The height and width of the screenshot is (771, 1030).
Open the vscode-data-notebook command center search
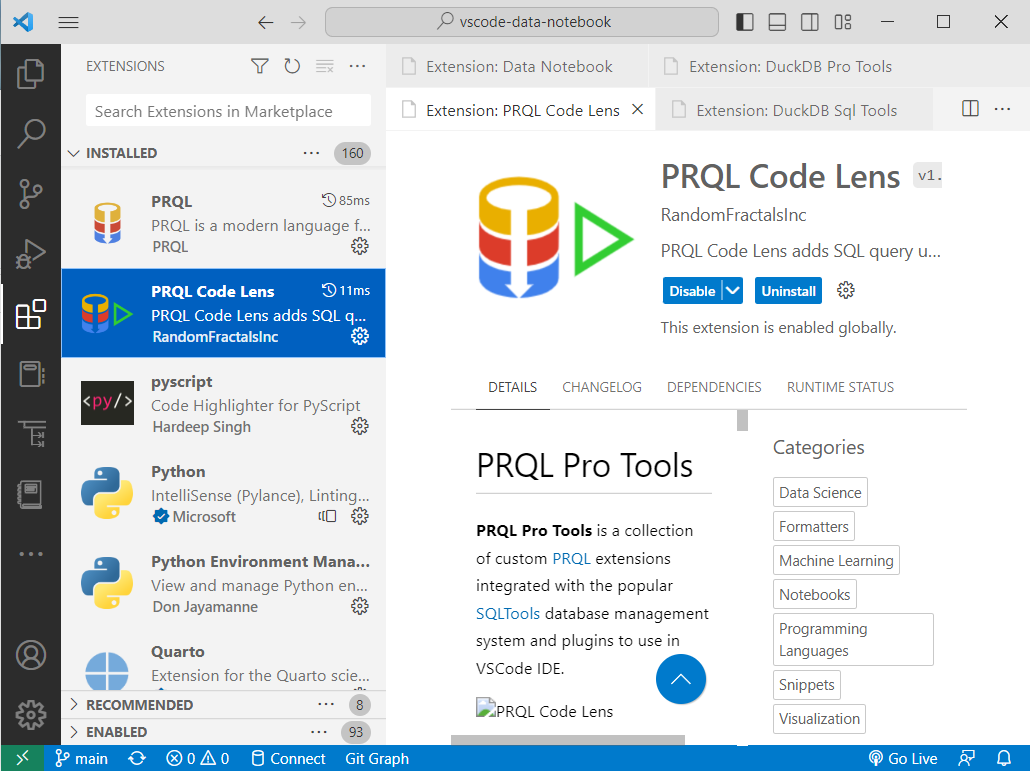(x=522, y=22)
